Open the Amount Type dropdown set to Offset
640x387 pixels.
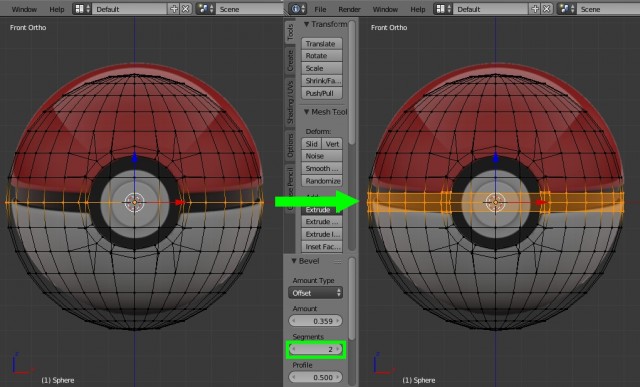(316, 293)
